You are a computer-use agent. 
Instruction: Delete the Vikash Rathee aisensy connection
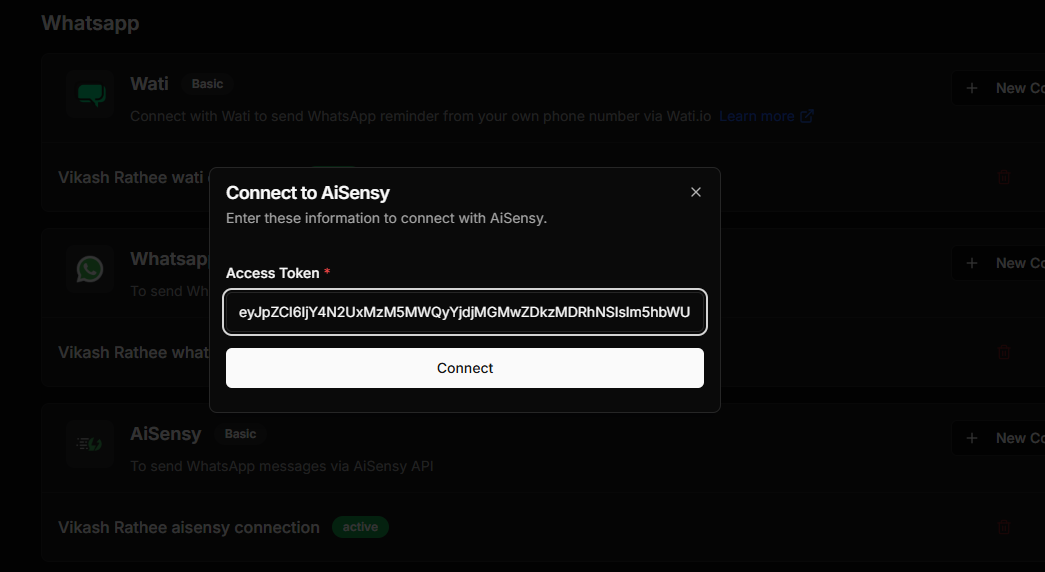1004,527
